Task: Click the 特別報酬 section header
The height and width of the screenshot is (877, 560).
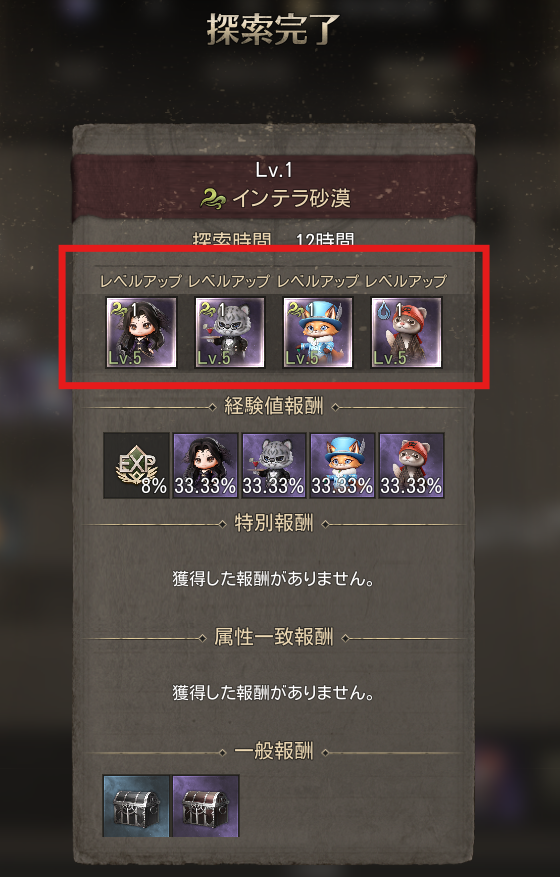Action: point(274,523)
